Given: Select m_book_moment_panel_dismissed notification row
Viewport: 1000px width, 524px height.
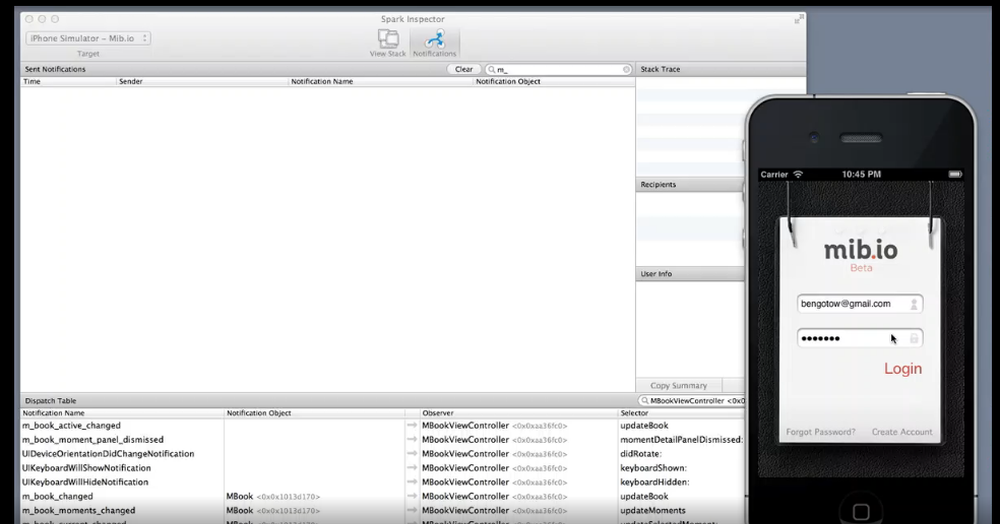Looking at the screenshot, I should click(x=383, y=440).
